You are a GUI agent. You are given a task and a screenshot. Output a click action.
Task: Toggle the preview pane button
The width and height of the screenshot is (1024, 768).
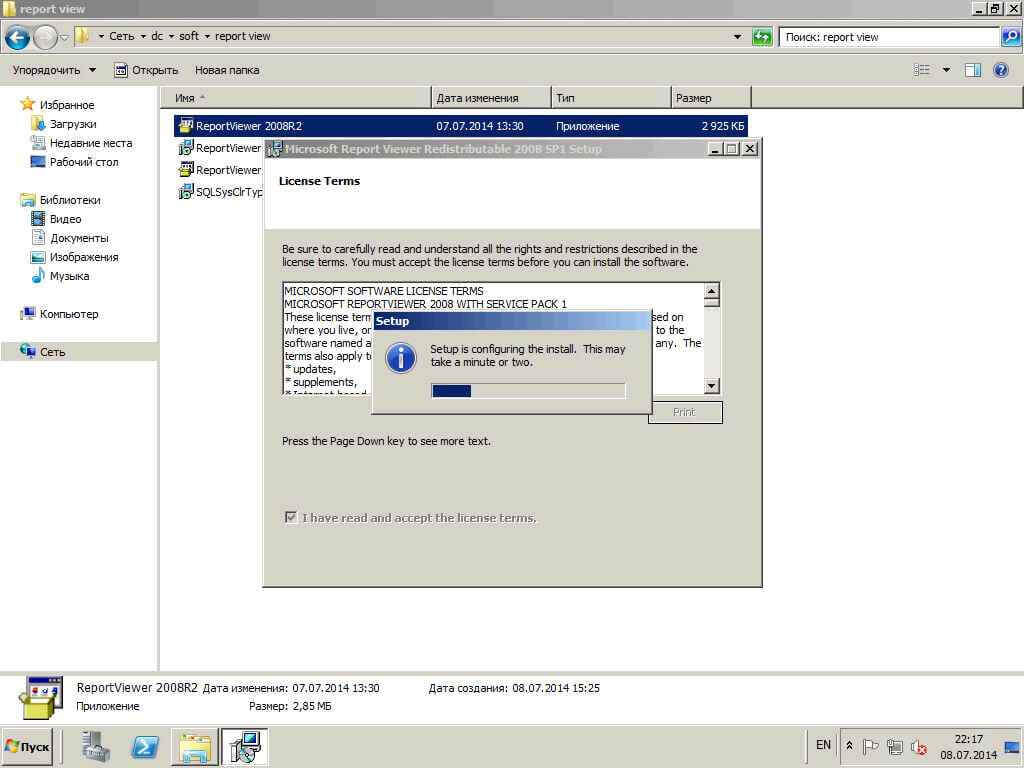pyautogui.click(x=973, y=70)
